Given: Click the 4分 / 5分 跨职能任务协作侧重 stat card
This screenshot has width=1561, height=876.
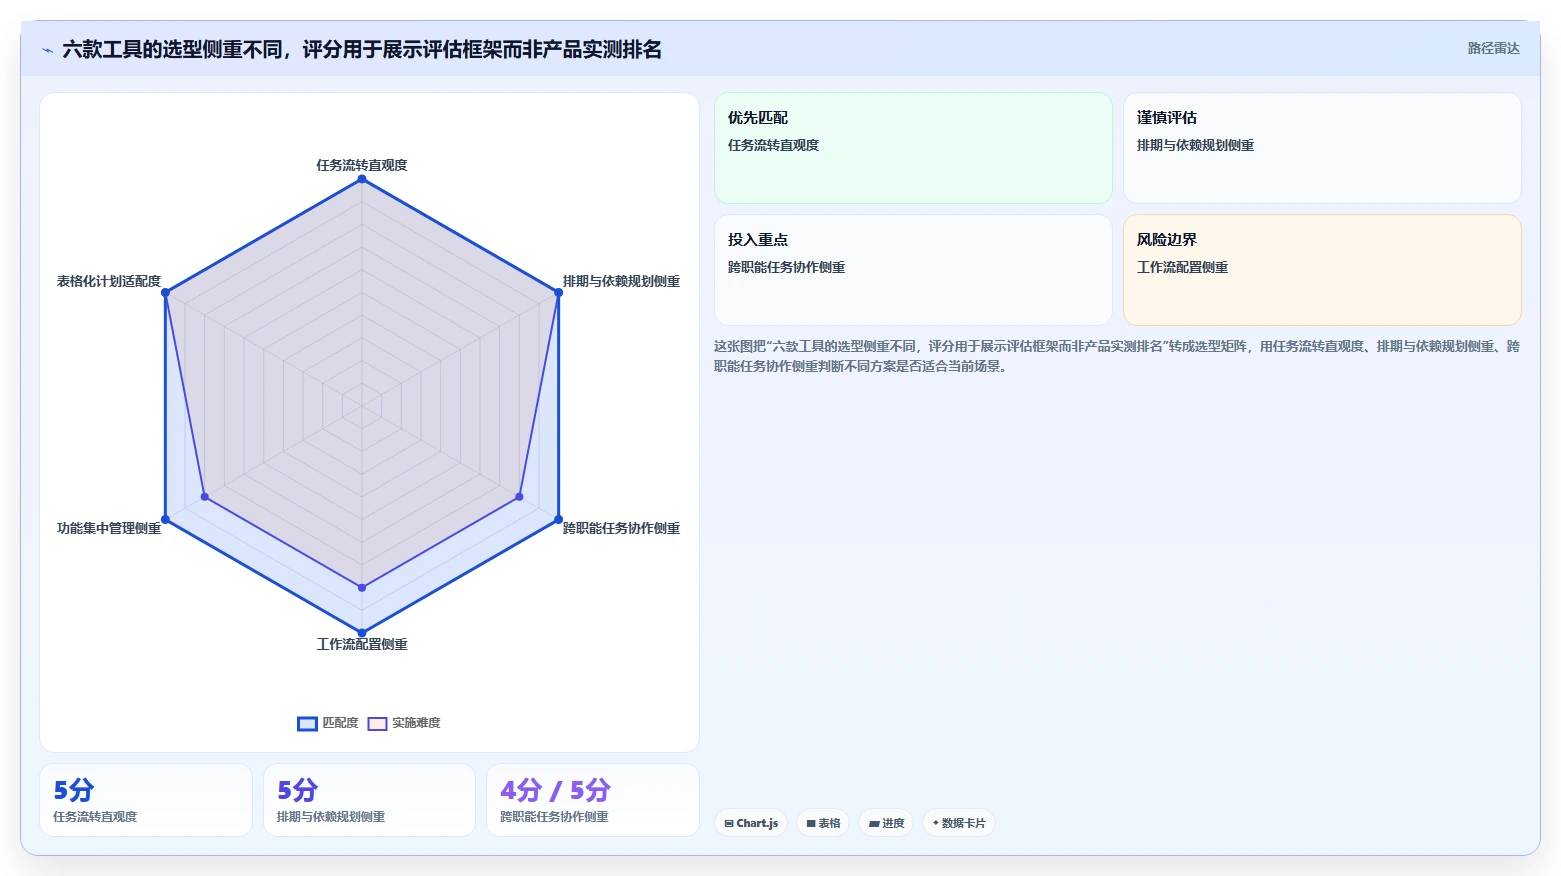Looking at the screenshot, I should click(x=593, y=800).
